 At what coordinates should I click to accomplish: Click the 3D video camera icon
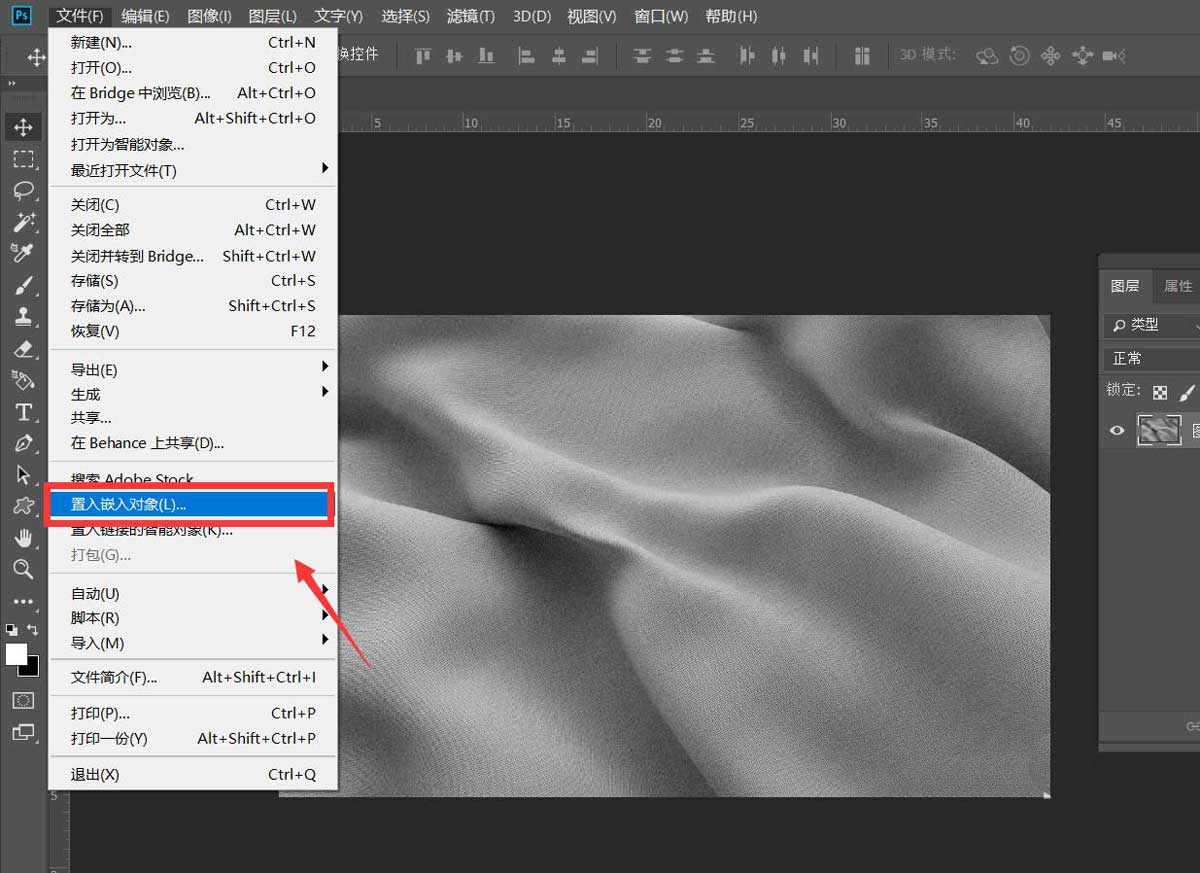(1114, 56)
